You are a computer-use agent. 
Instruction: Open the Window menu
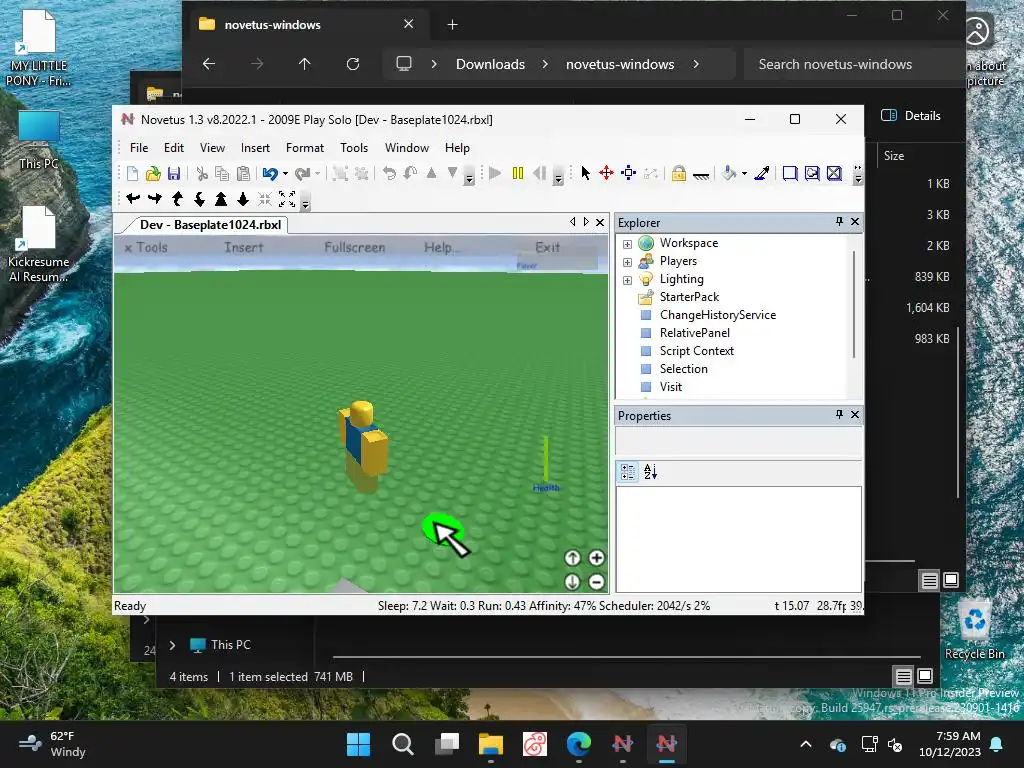click(406, 148)
